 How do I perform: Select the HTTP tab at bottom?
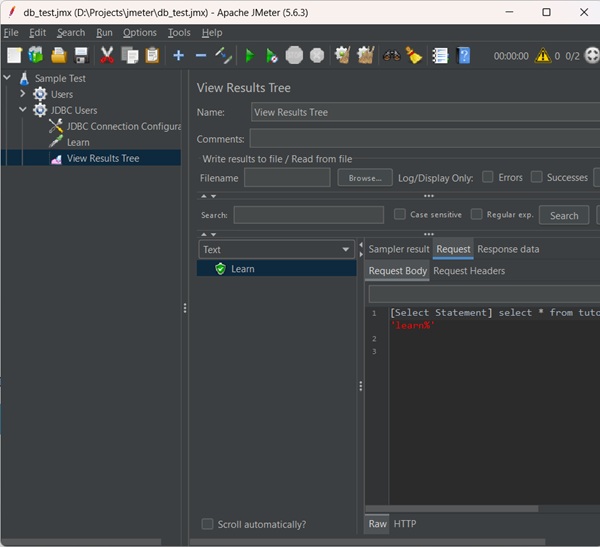click(405, 524)
